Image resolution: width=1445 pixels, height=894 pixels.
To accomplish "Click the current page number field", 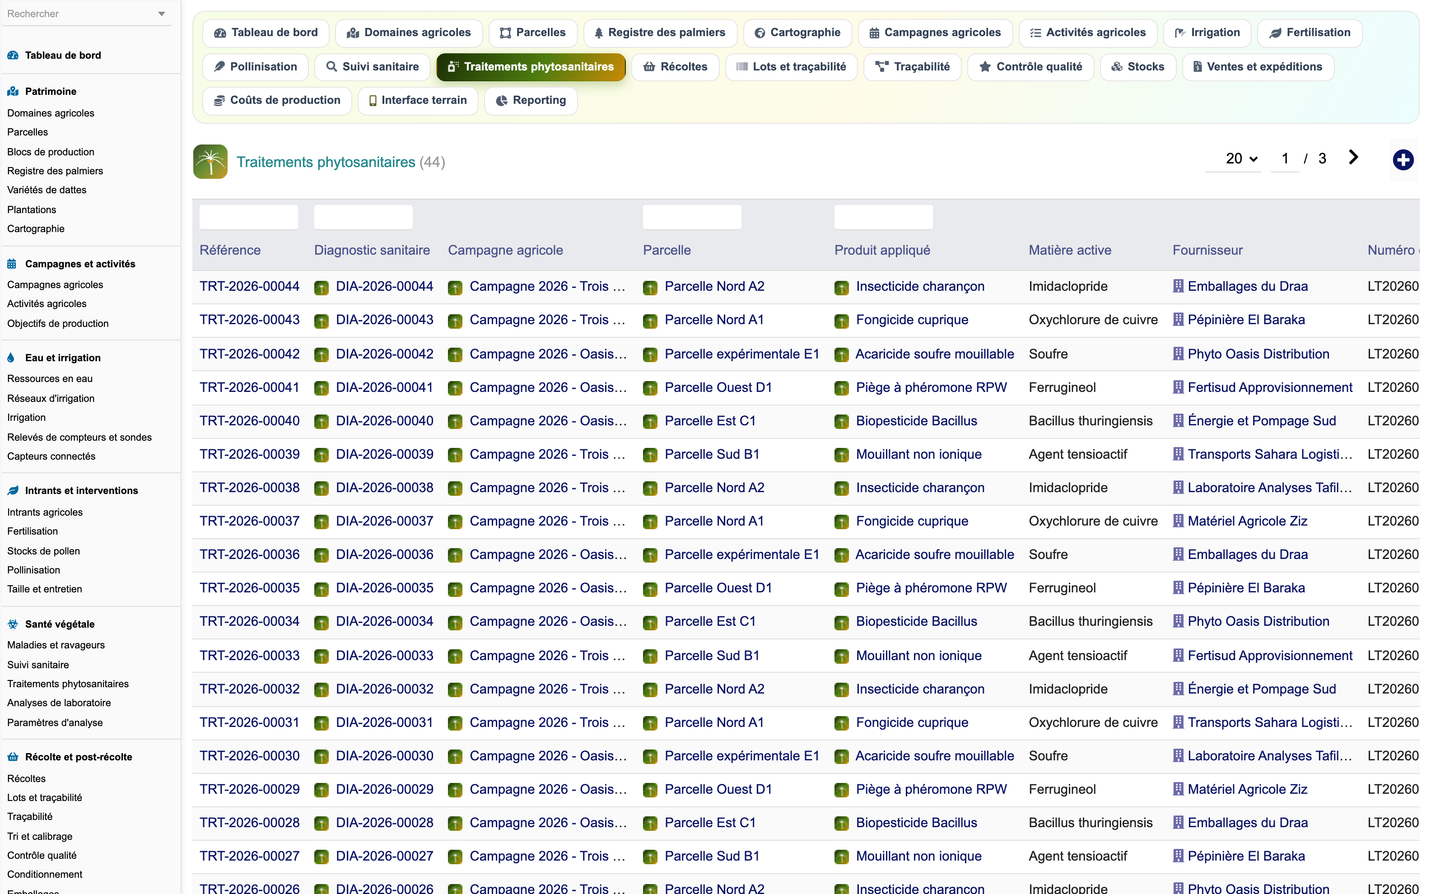I will click(1285, 159).
